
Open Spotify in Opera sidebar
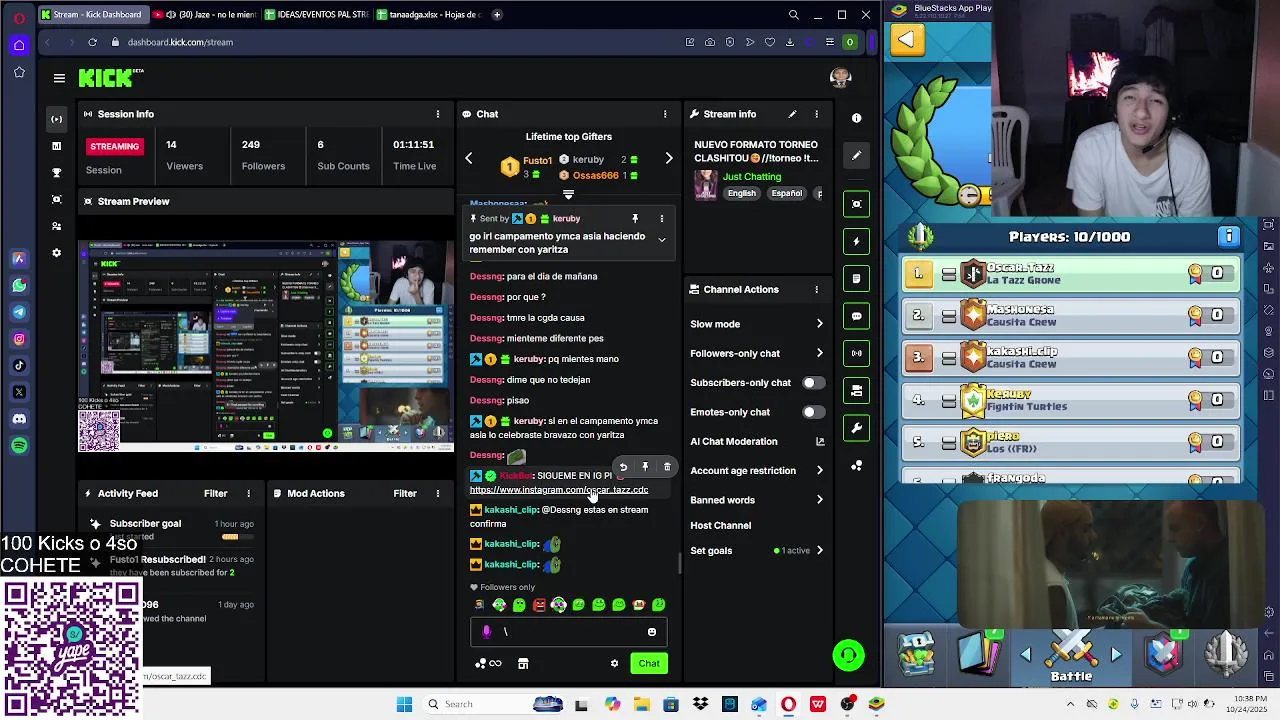[x=19, y=446]
